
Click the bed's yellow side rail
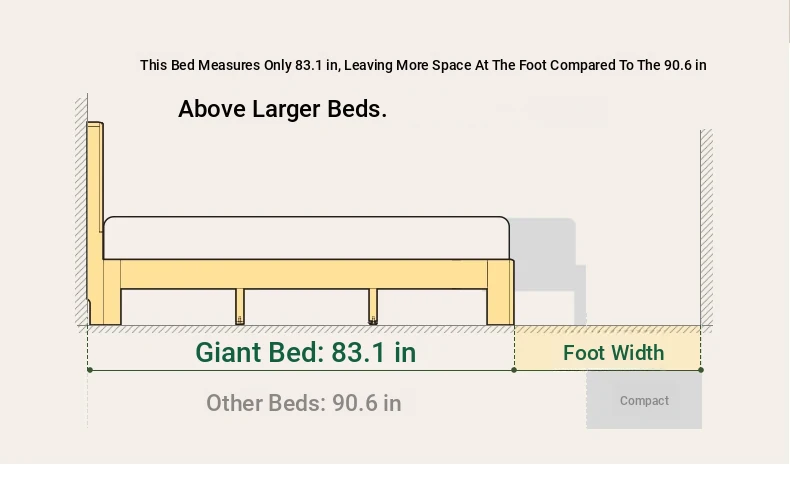(304, 274)
